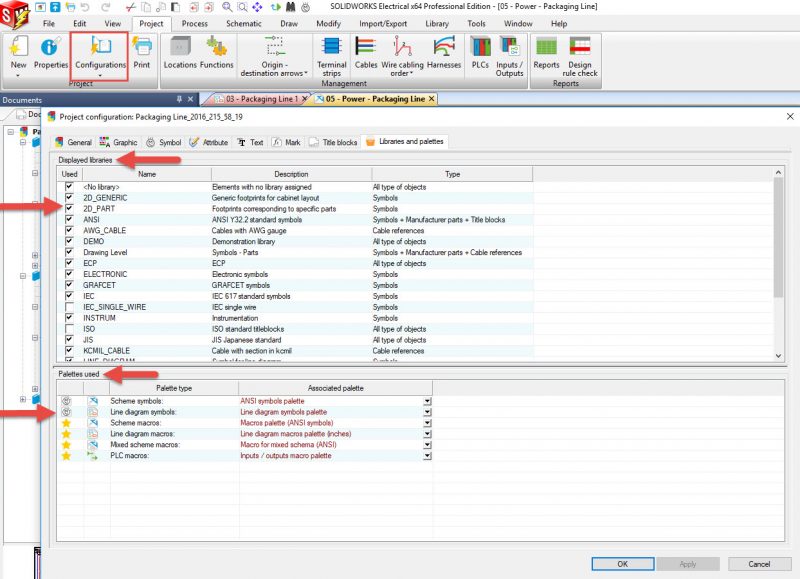Switch to the General tab
800x579 pixels.
point(73,142)
